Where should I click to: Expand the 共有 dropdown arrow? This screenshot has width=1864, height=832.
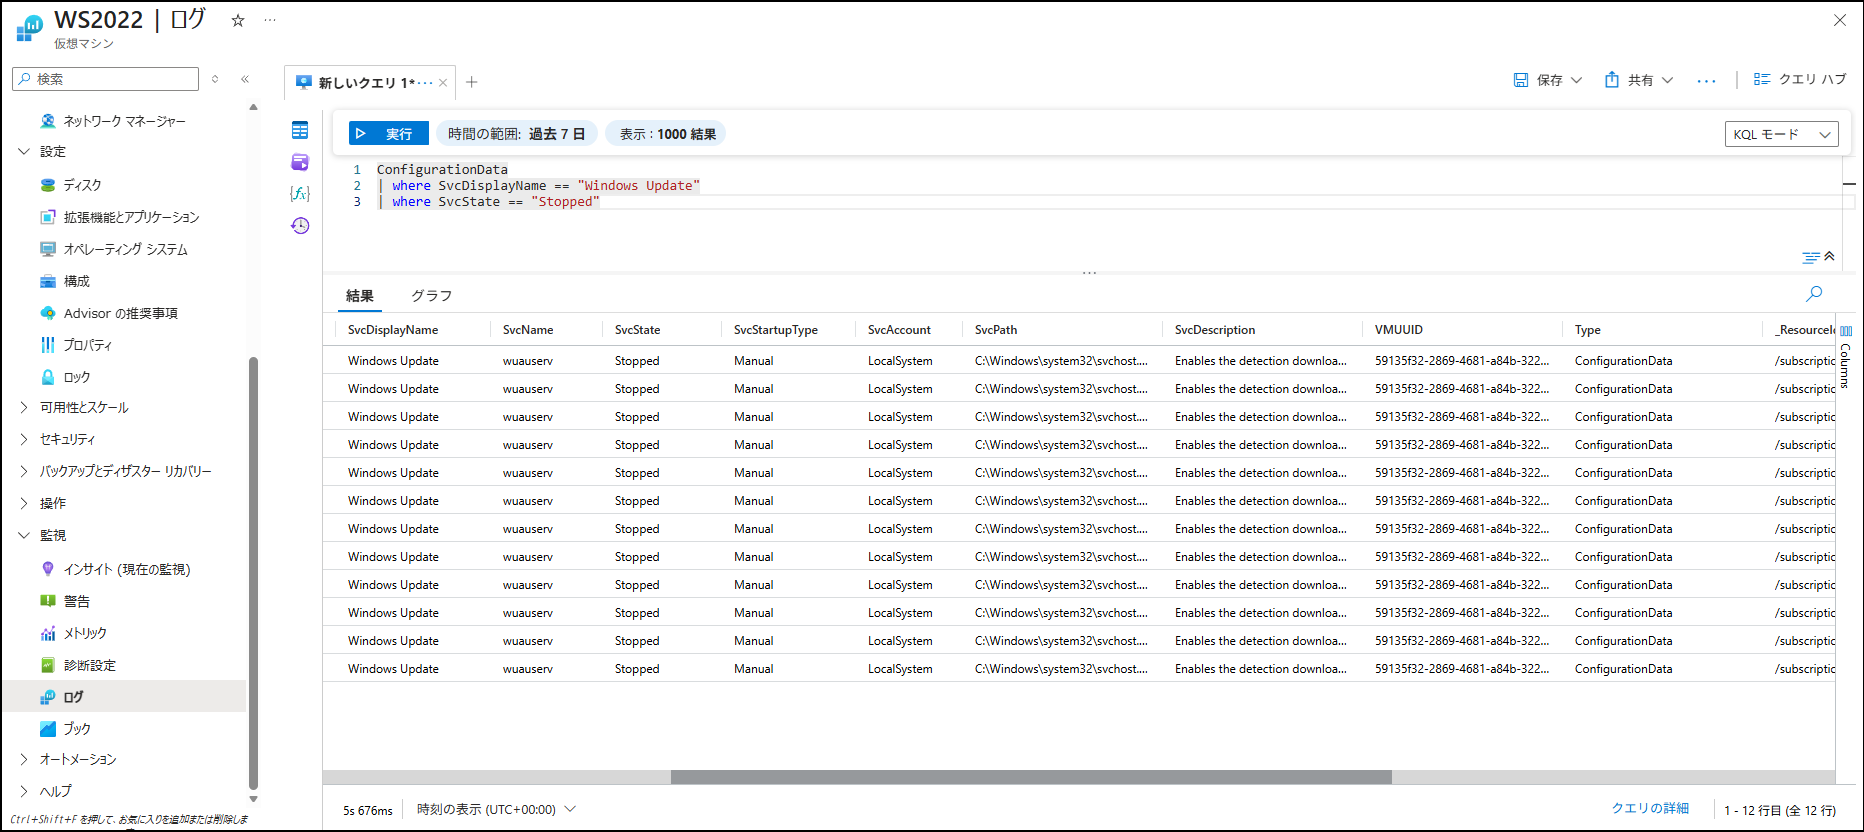pyautogui.click(x=1668, y=80)
